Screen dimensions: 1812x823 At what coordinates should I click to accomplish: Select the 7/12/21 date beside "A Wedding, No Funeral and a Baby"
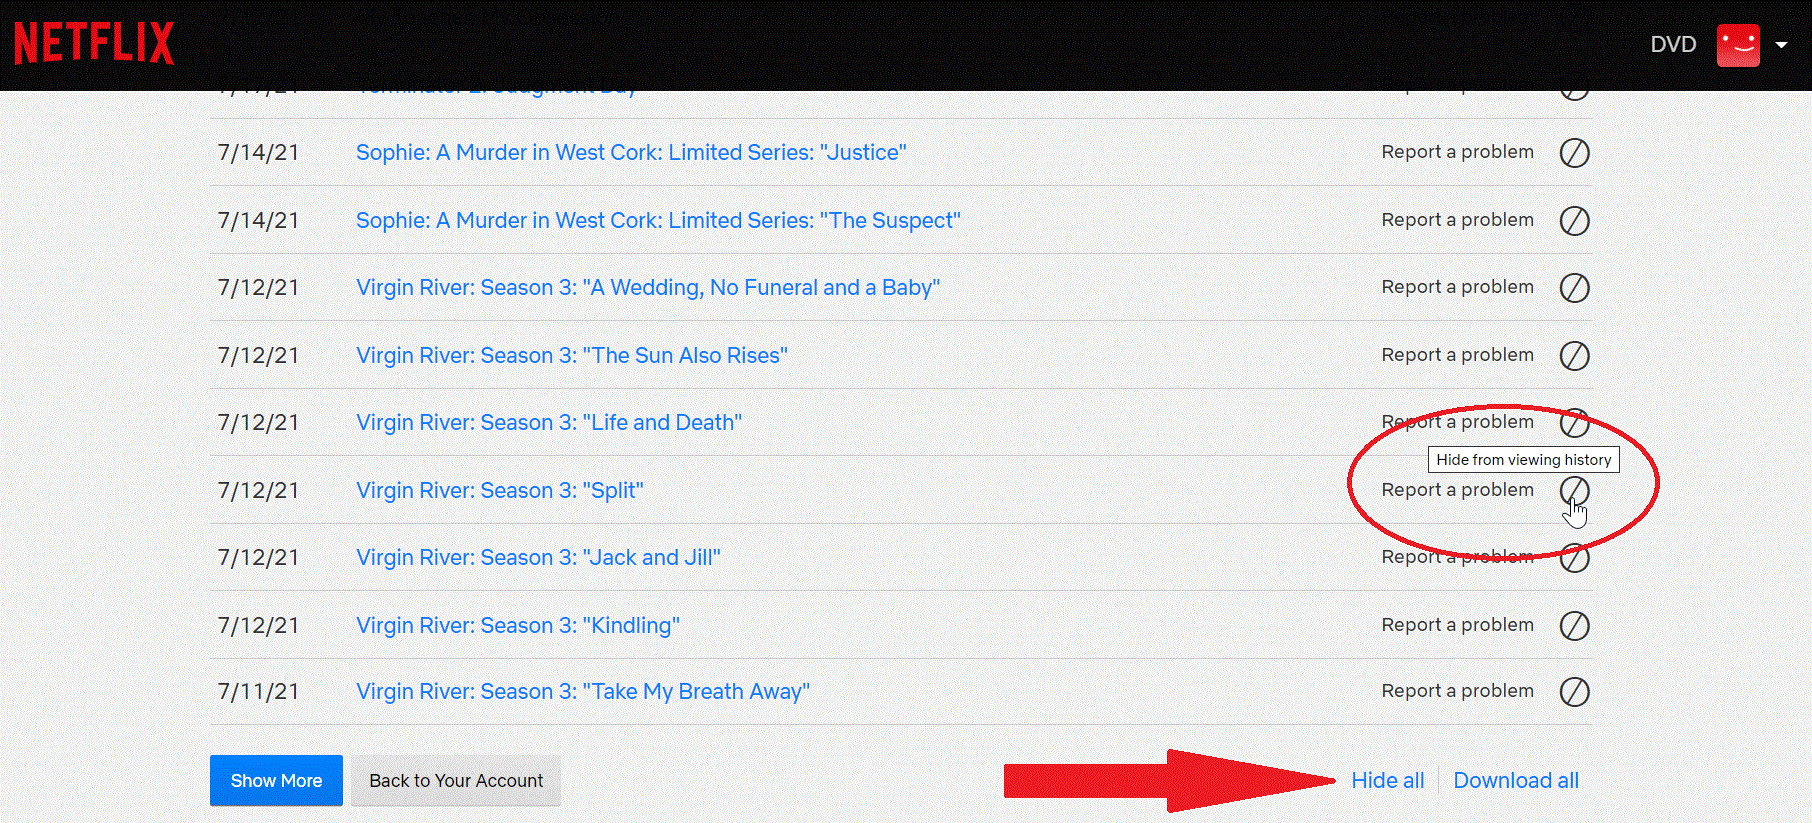click(258, 288)
